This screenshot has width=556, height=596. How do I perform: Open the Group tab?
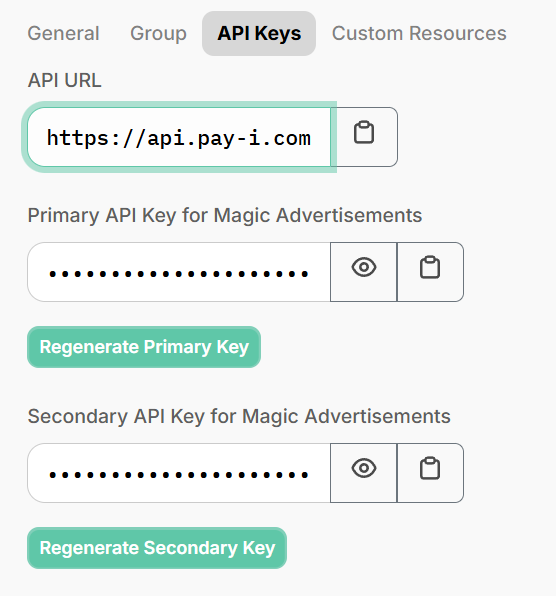158,33
